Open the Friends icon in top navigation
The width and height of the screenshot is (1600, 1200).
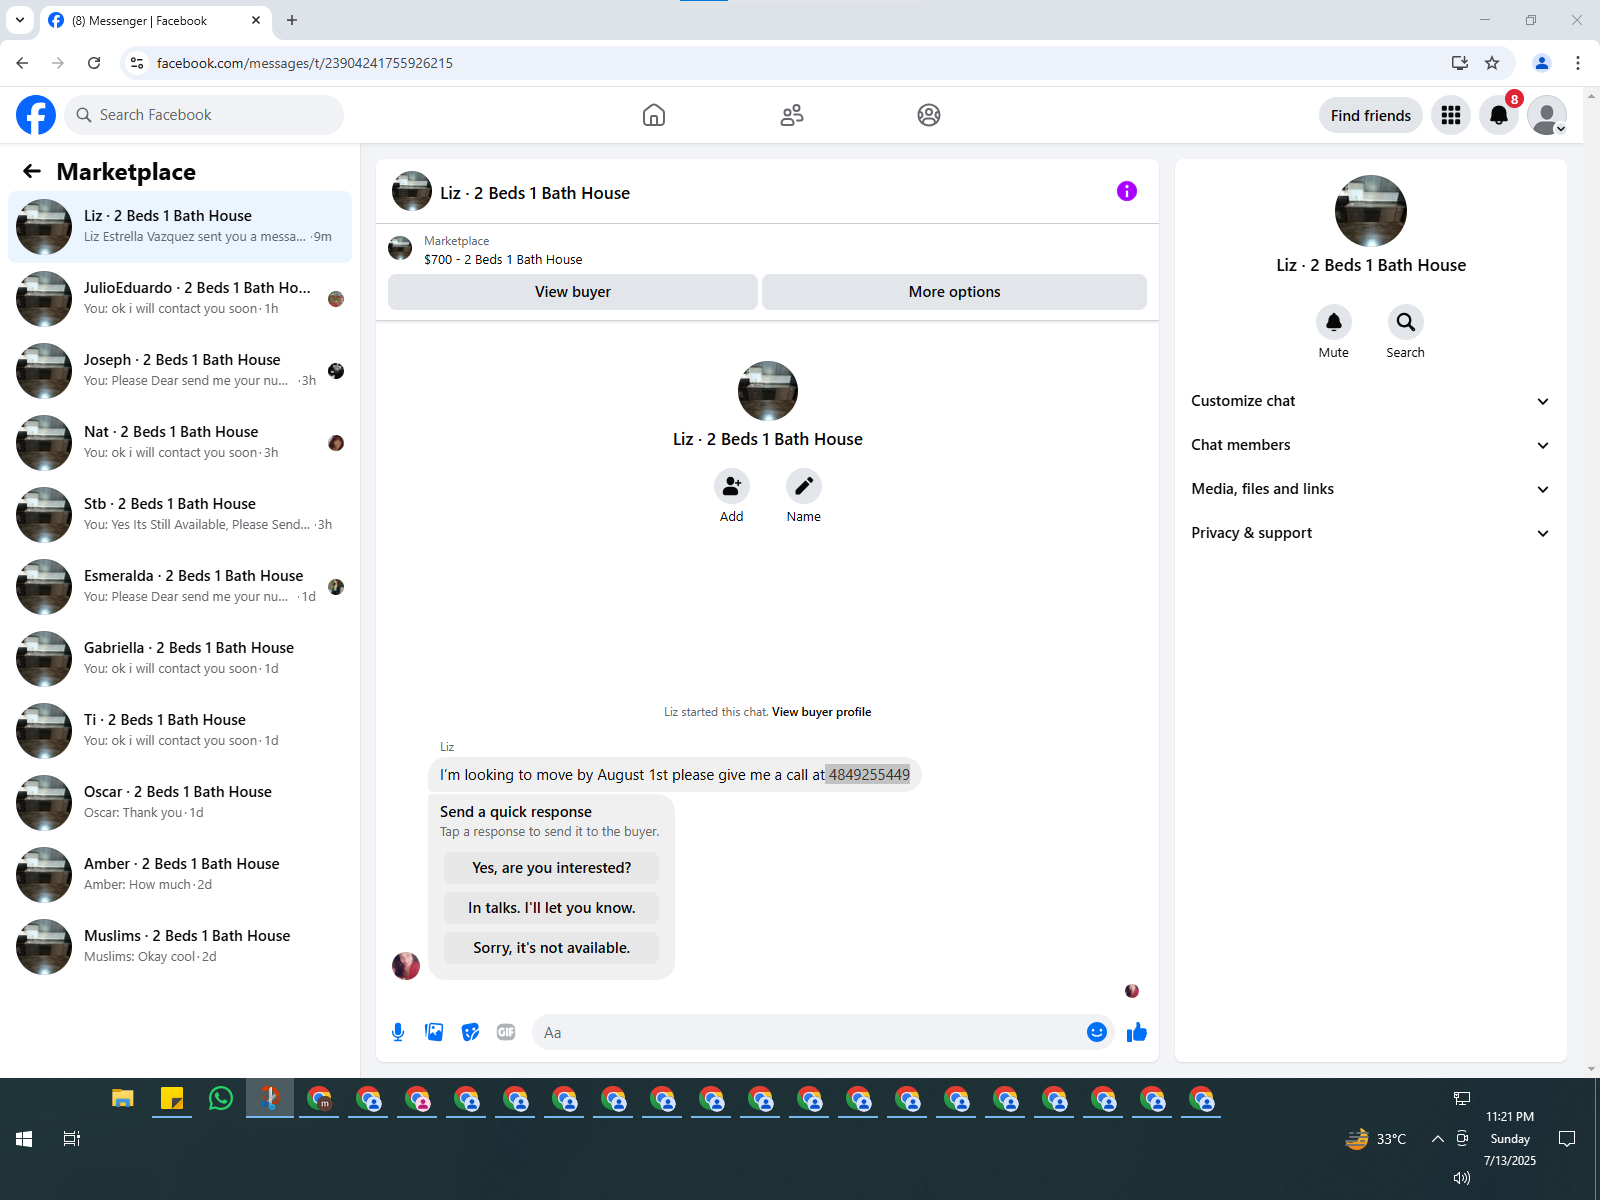792,115
